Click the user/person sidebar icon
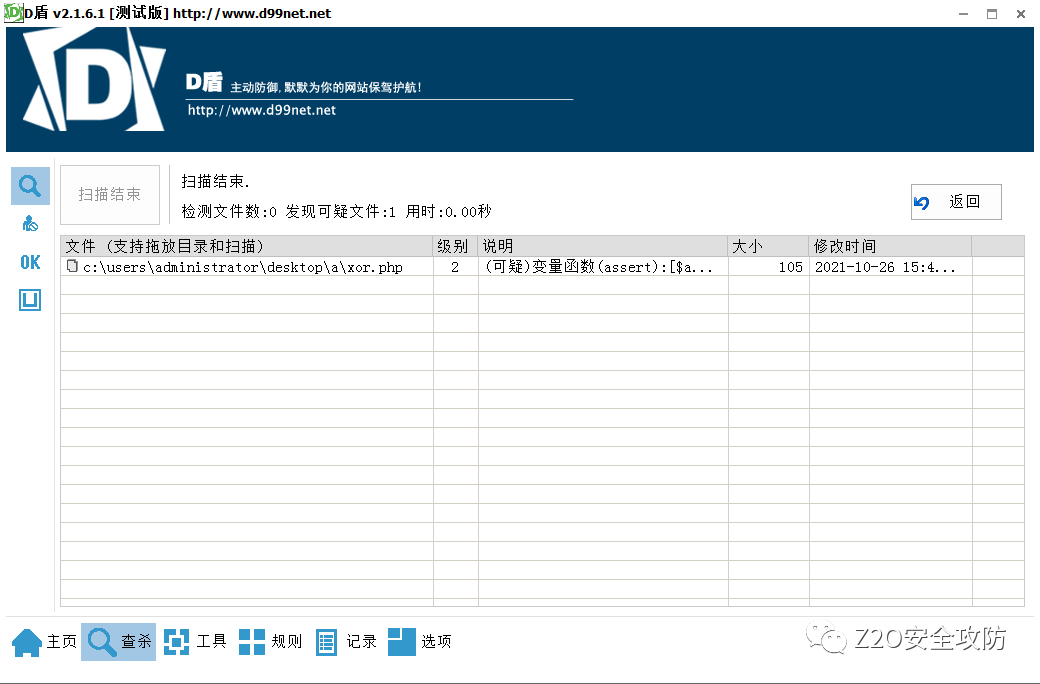1040x684 pixels. tap(30, 224)
